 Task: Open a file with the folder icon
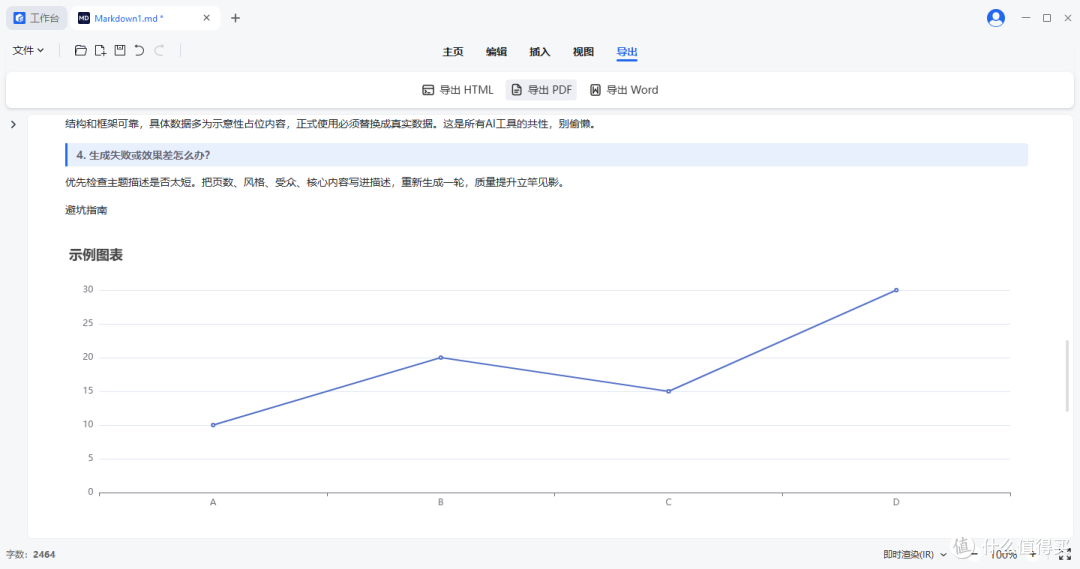click(81, 50)
